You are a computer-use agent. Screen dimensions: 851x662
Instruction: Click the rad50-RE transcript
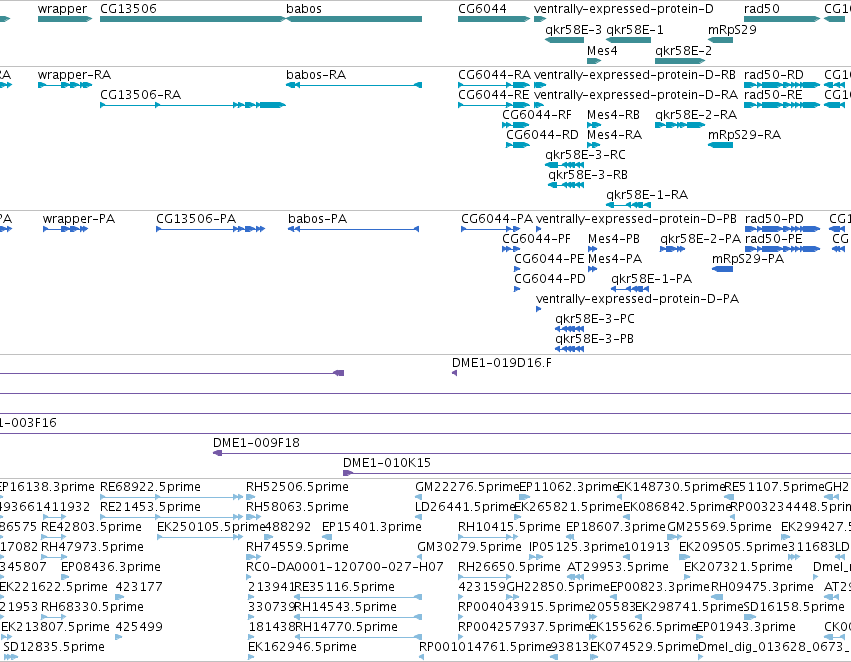point(782,105)
